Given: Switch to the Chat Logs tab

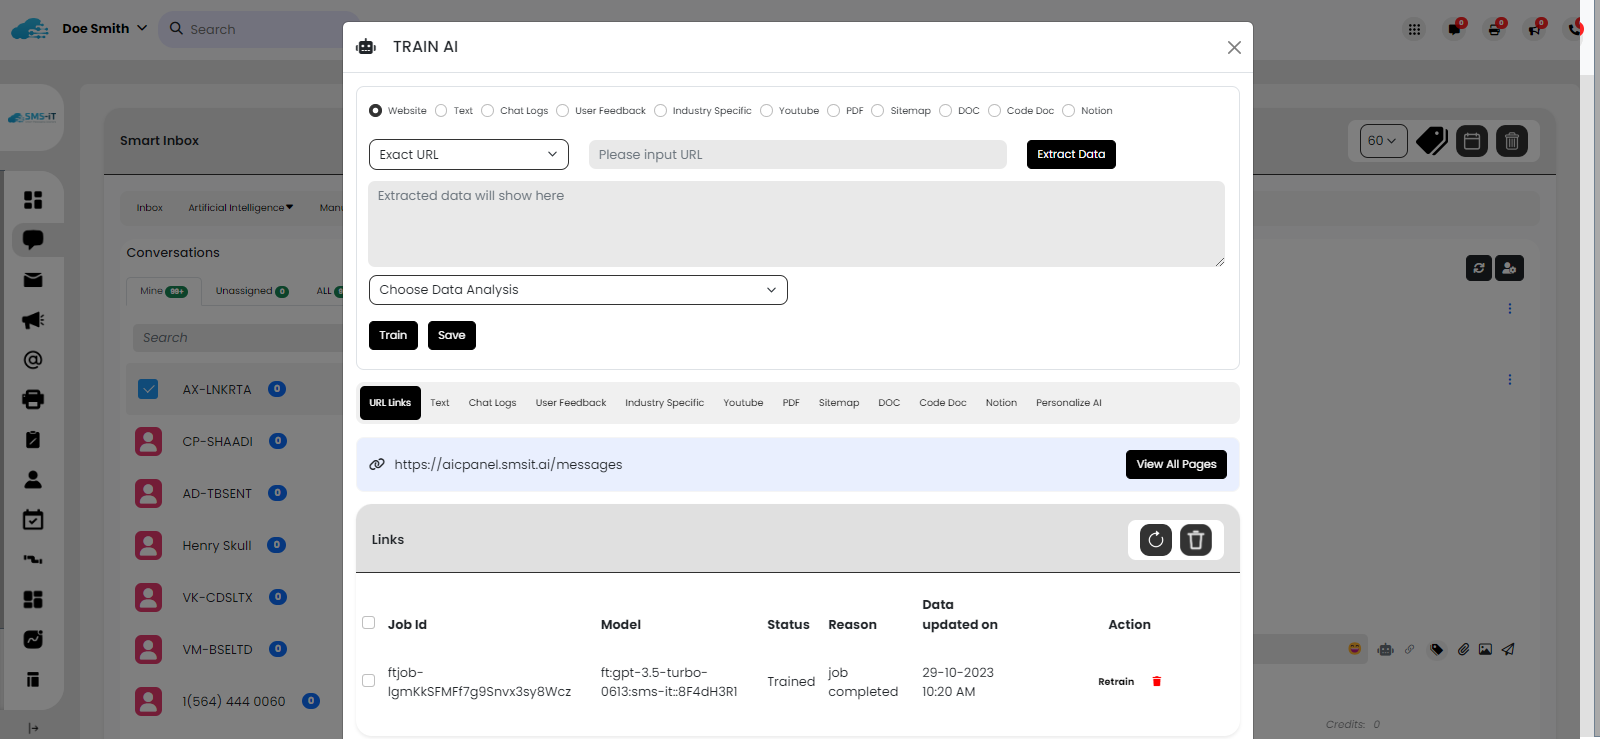Looking at the screenshot, I should [492, 403].
